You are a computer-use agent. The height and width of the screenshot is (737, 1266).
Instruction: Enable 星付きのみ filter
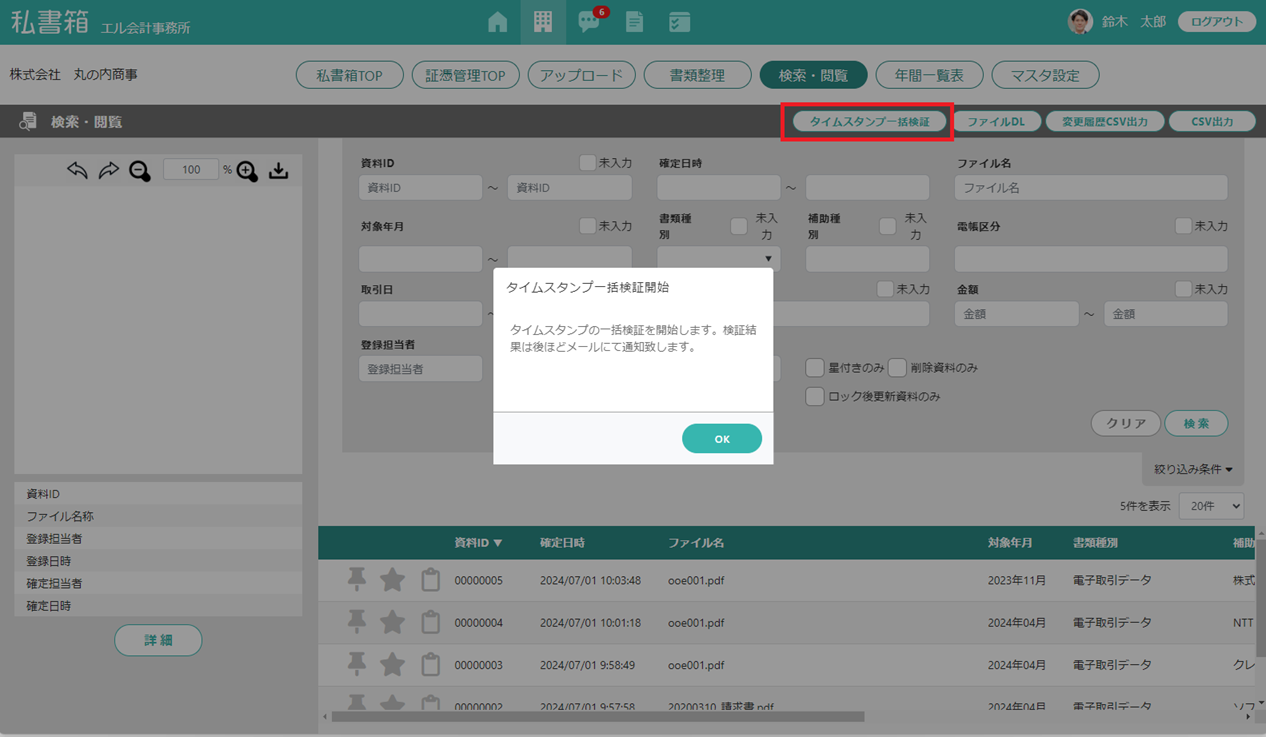815,368
